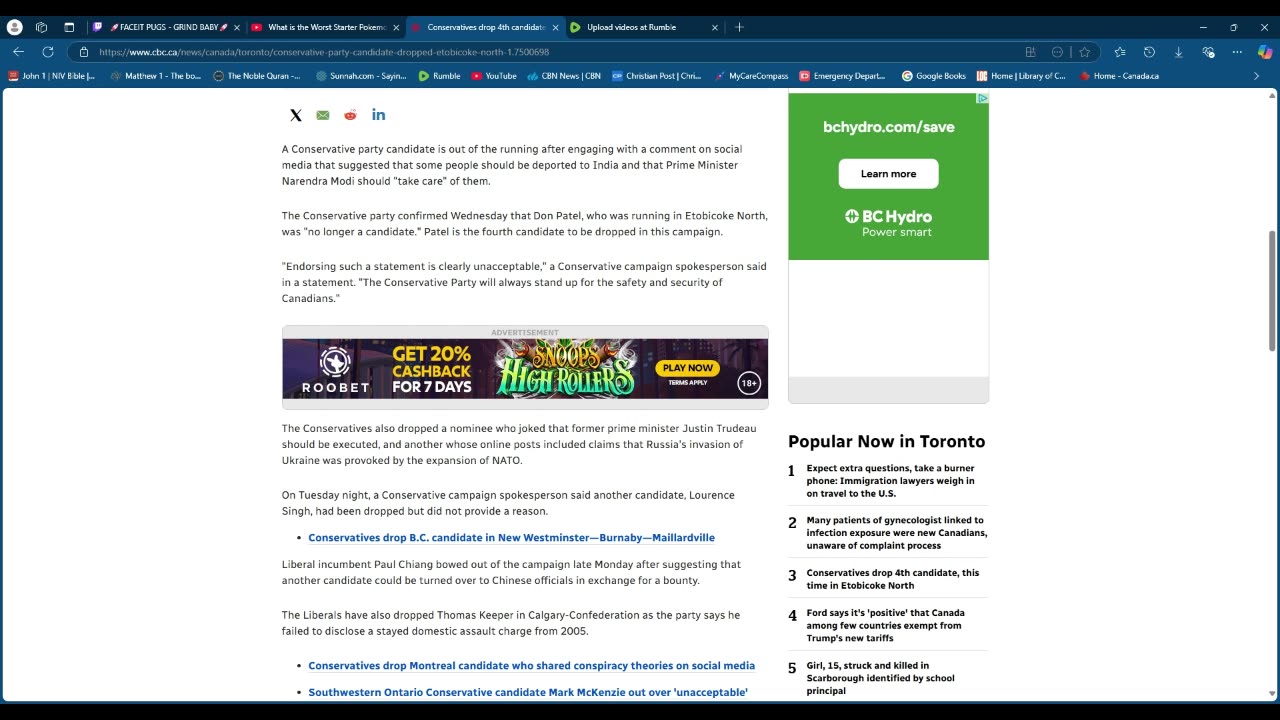Viewport: 1280px width, 720px height.
Task: Share article on Reddit icon
Action: click(350, 115)
